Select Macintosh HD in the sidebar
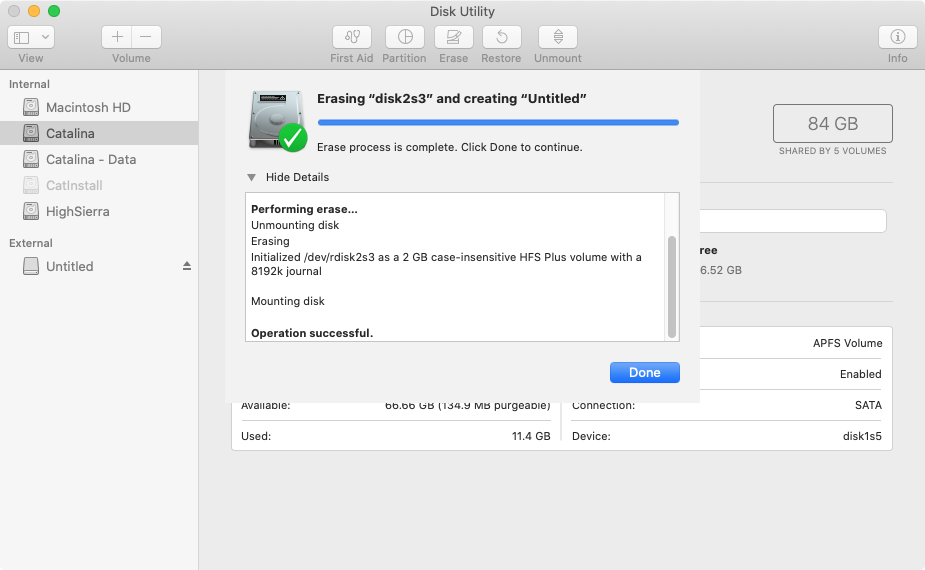This screenshot has width=925, height=570. click(x=99, y=107)
